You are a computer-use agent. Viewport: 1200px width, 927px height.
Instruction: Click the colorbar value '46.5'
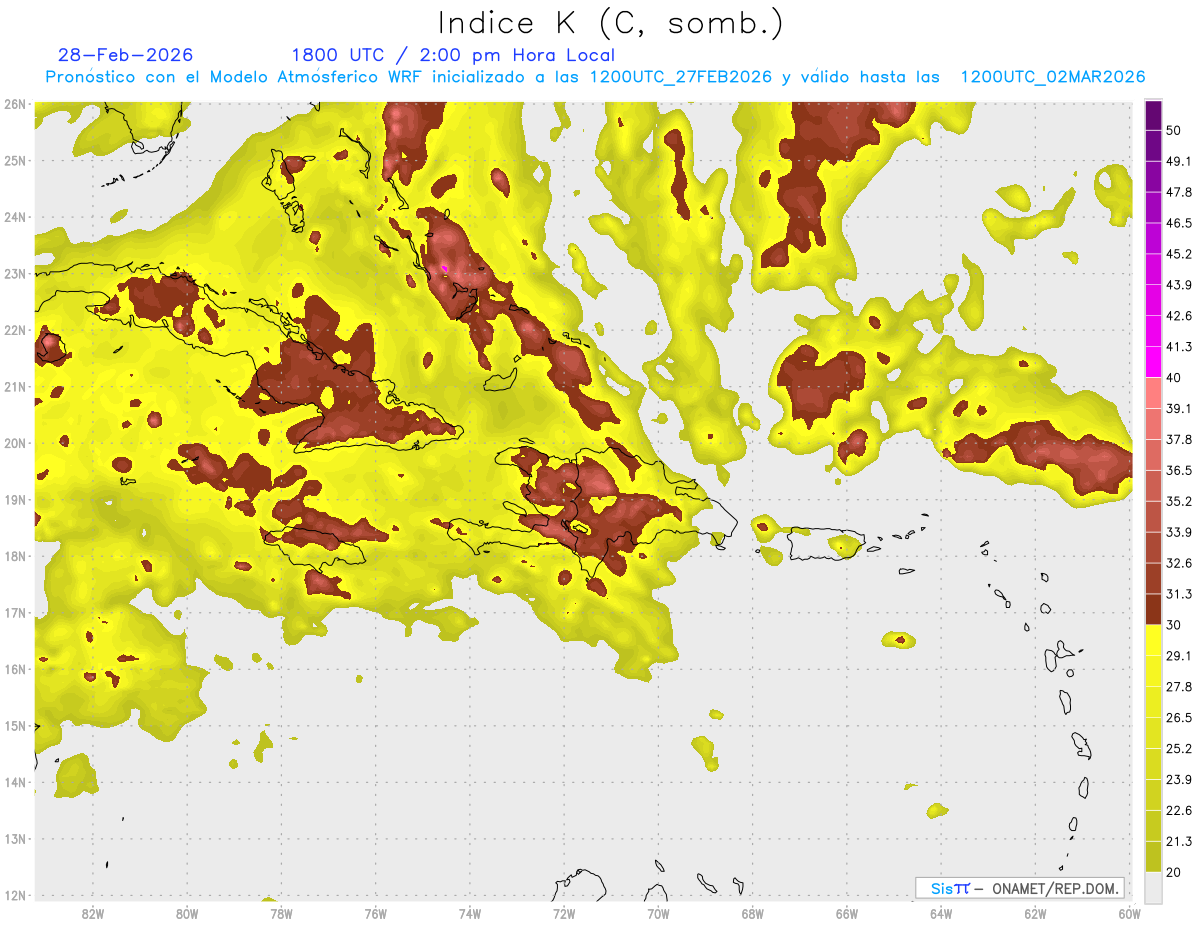(x=1178, y=223)
